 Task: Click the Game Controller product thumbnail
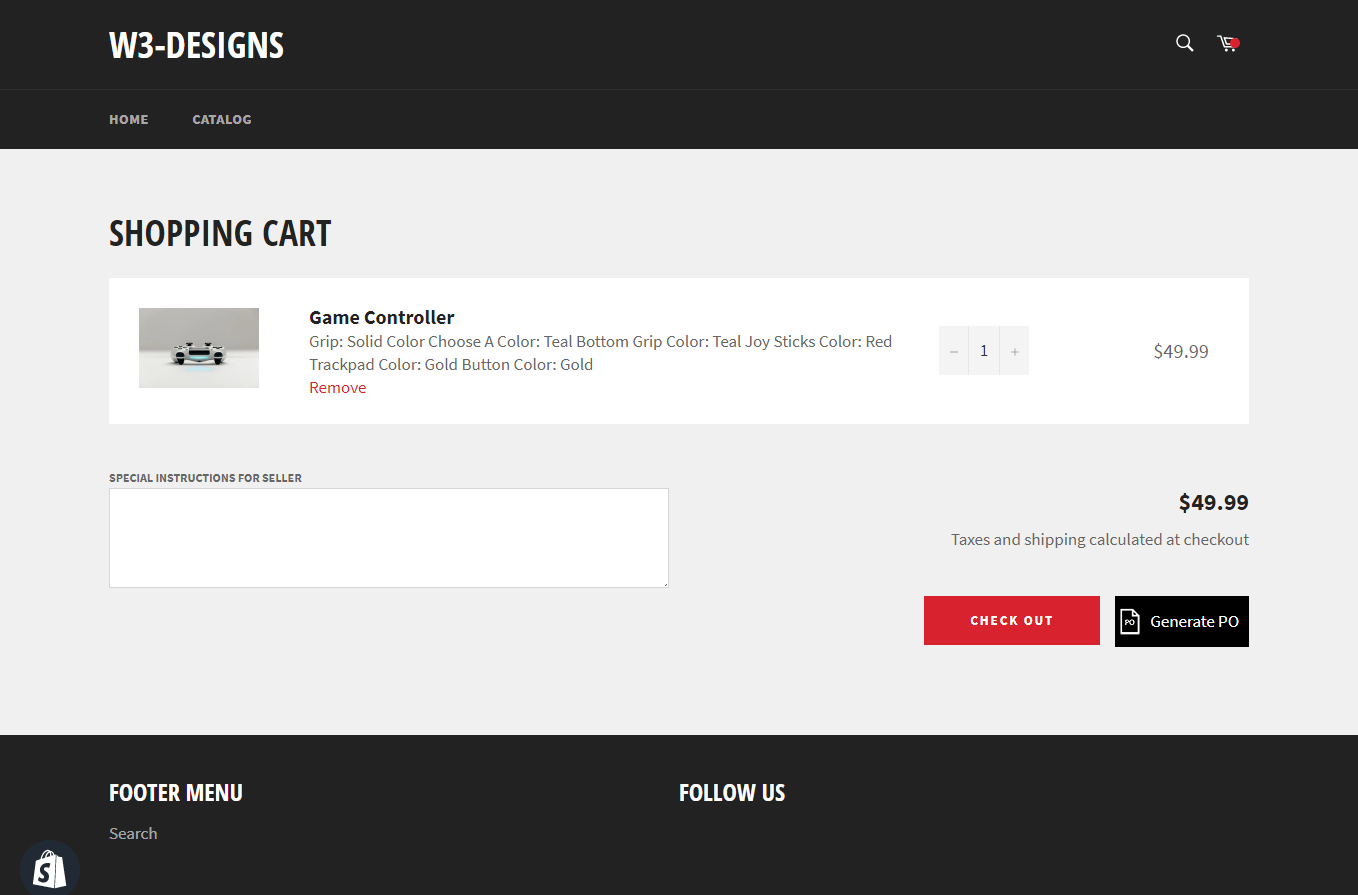tap(199, 348)
